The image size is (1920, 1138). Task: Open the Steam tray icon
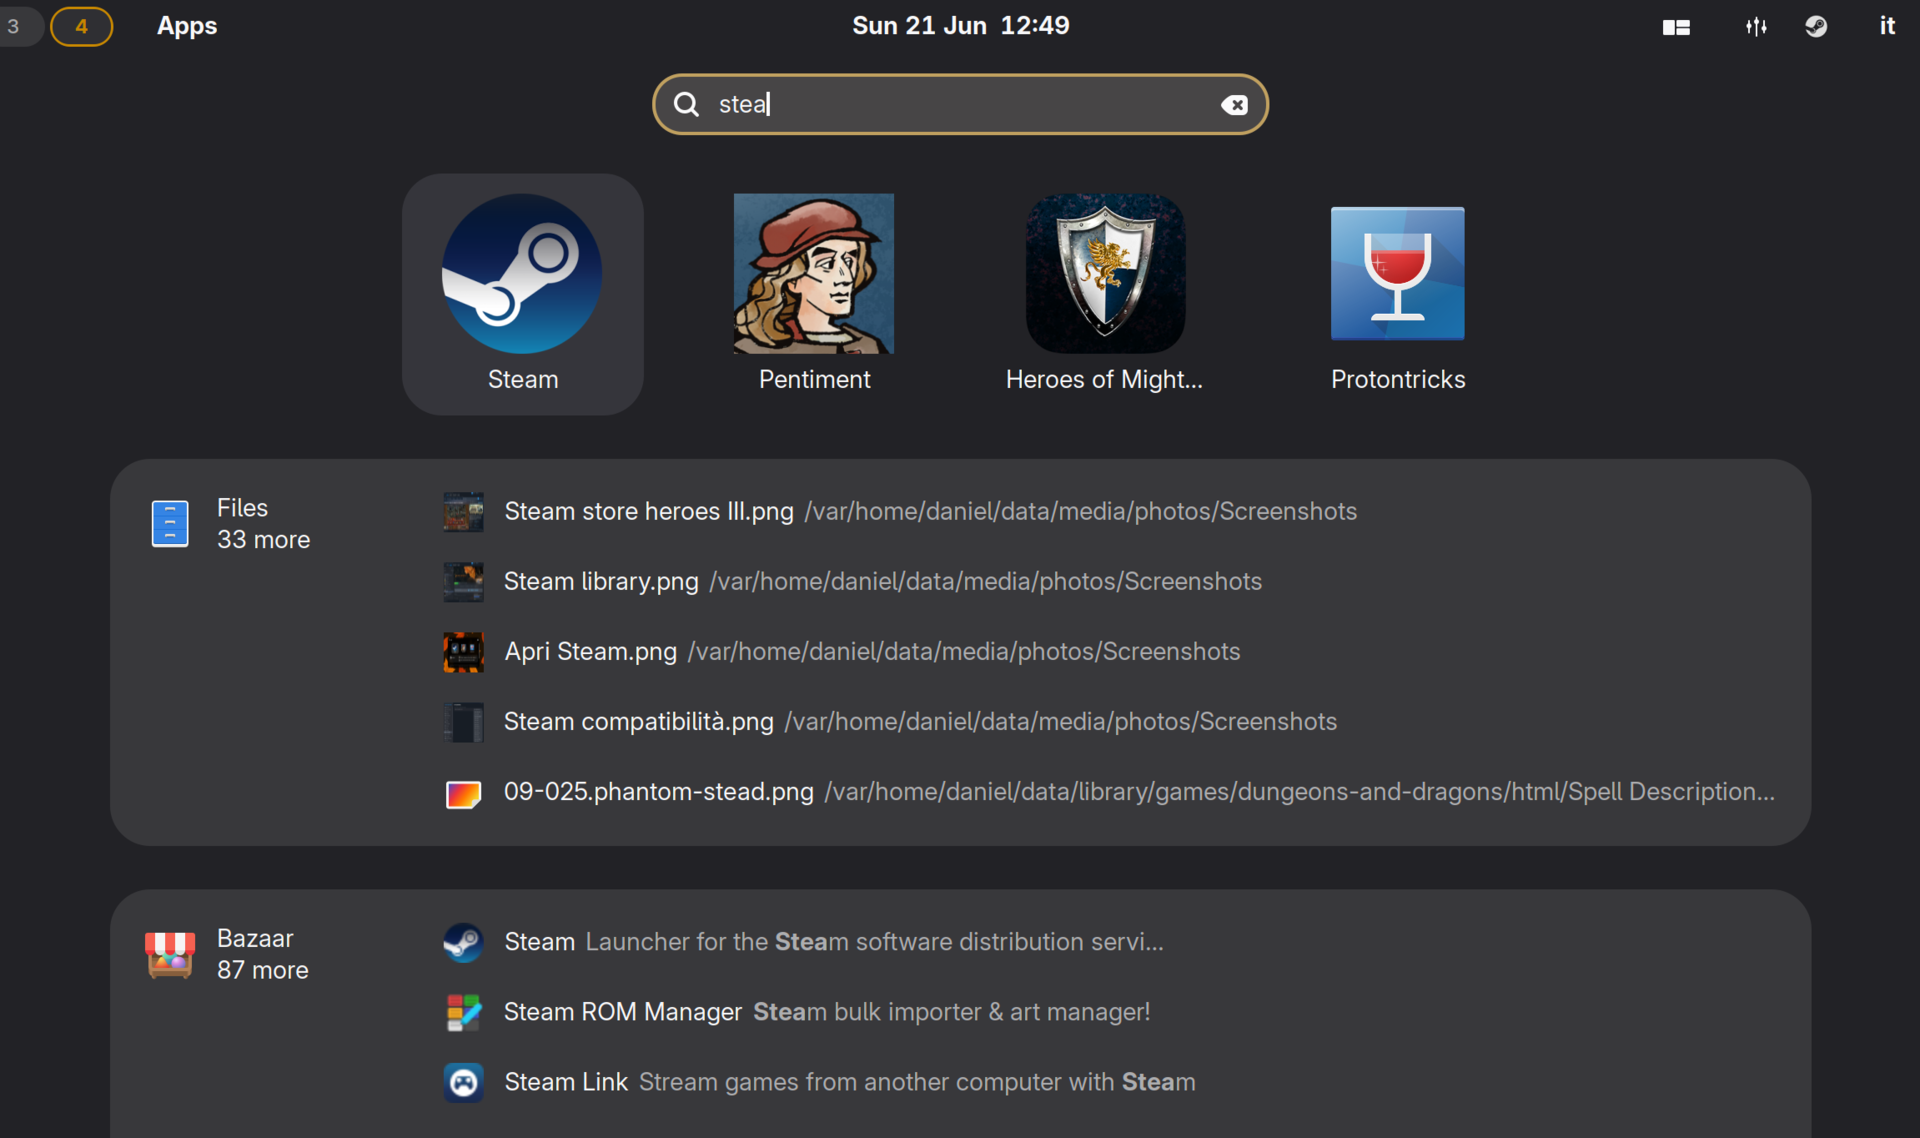tap(1816, 27)
